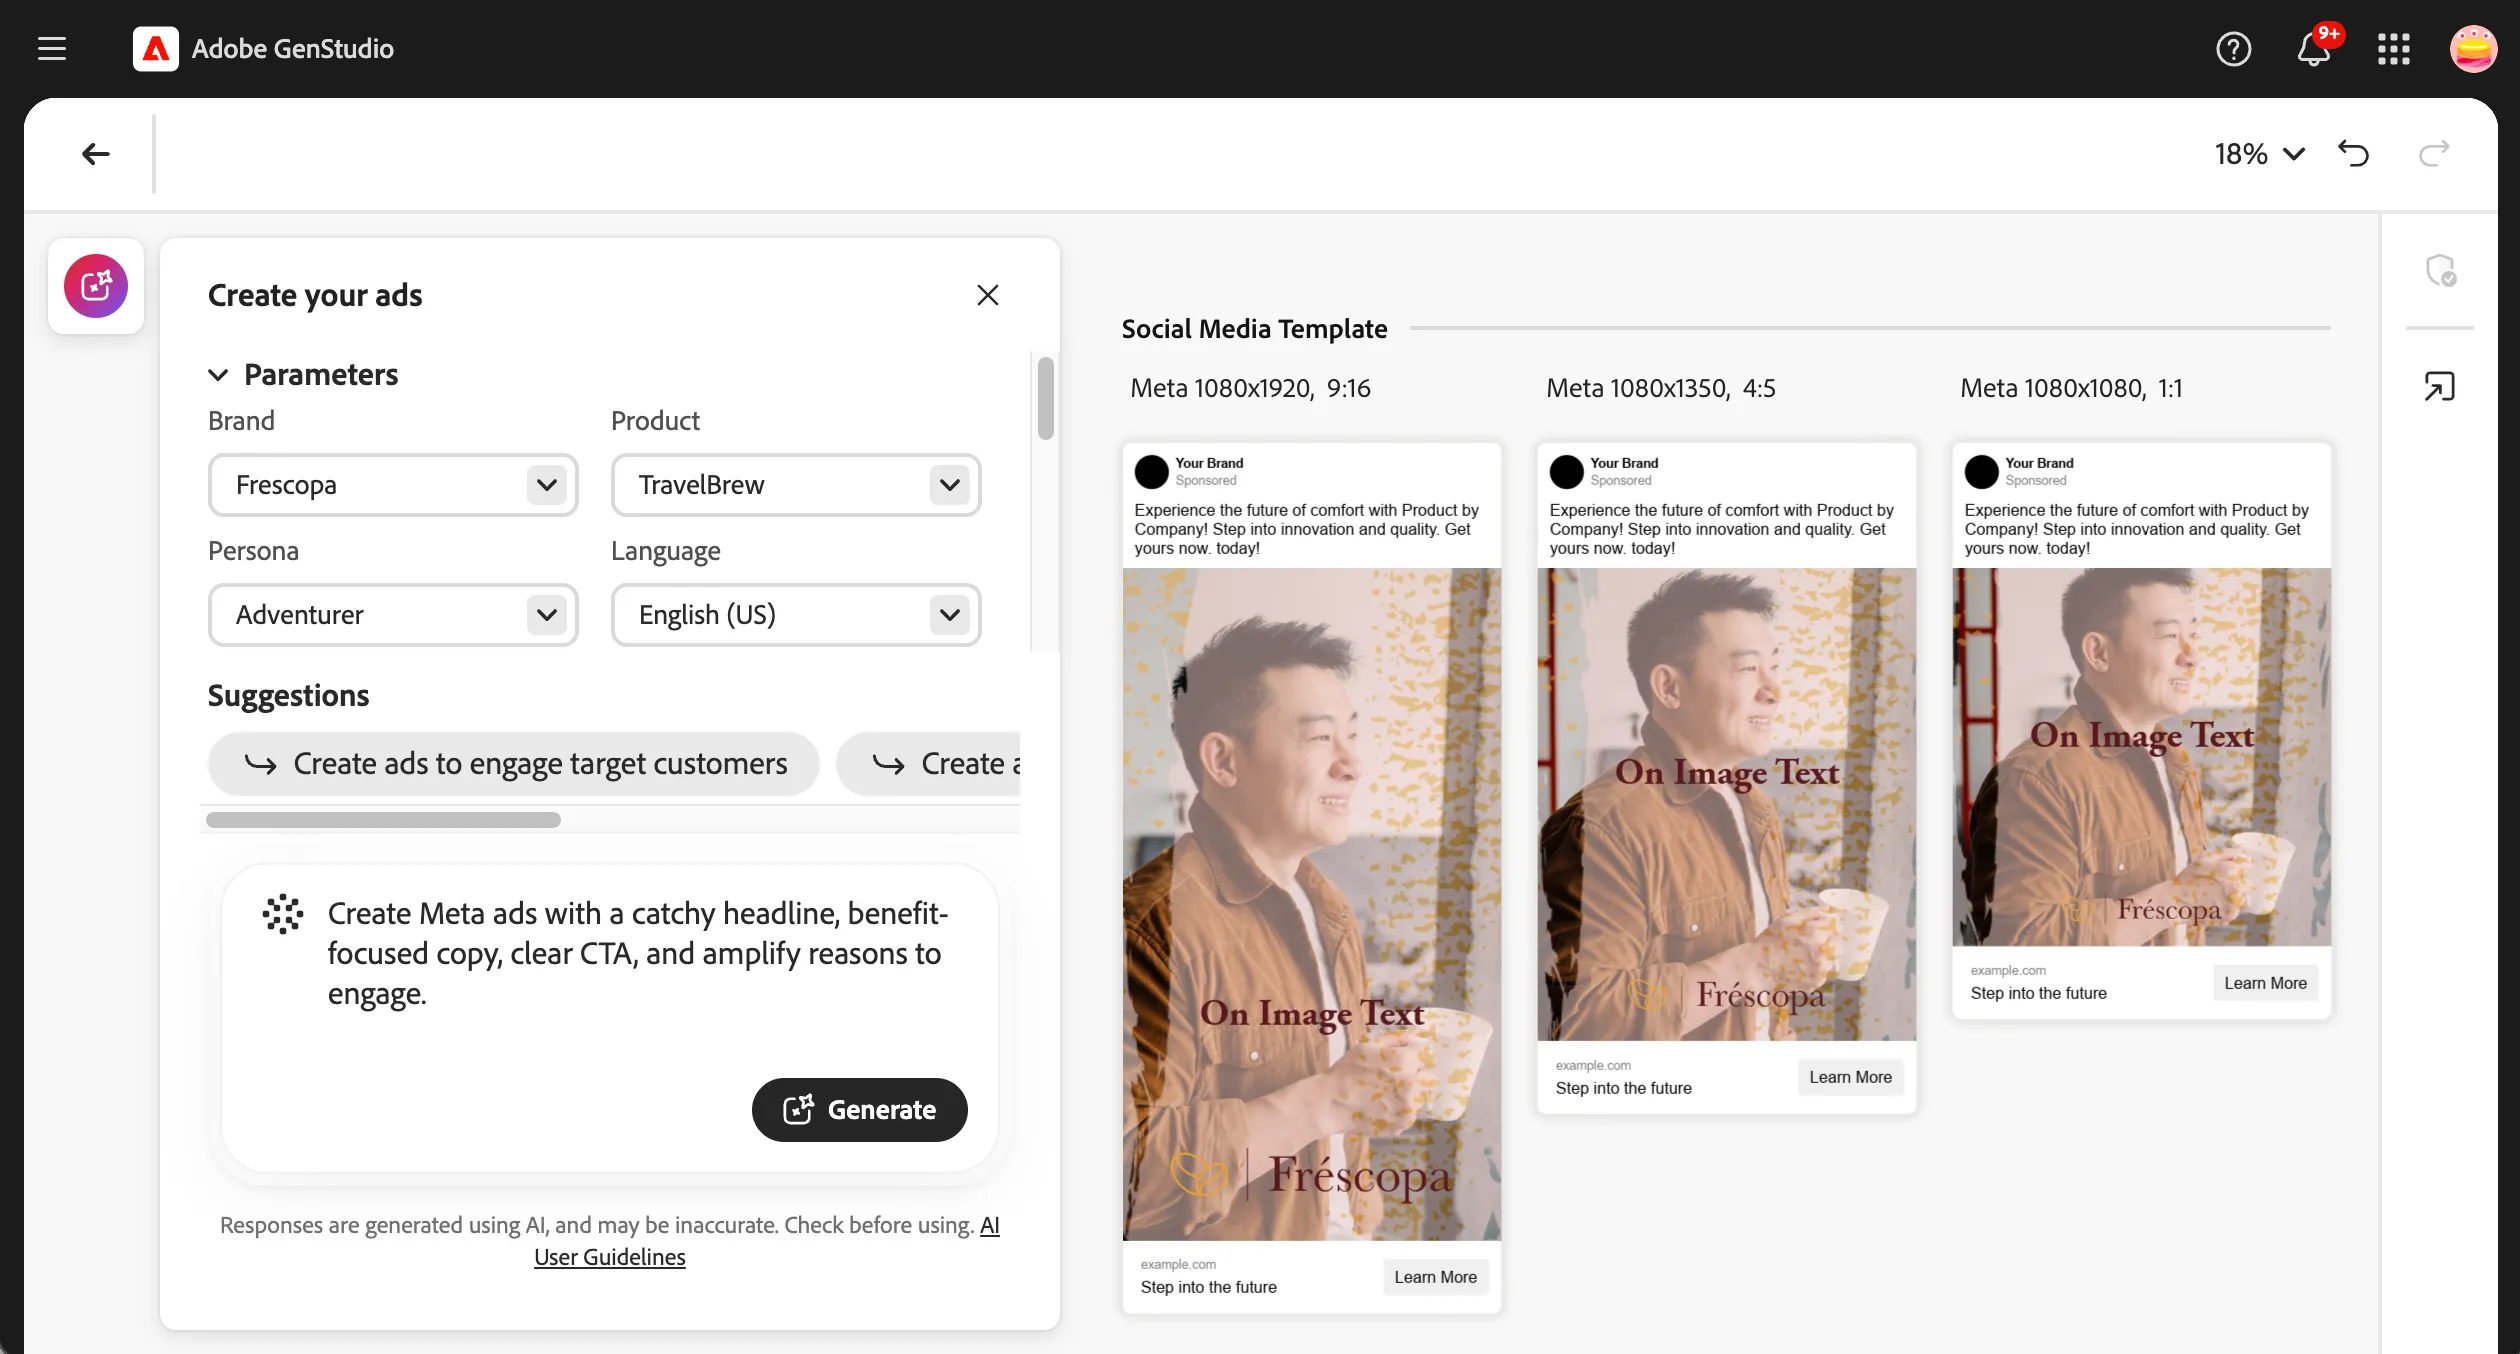The height and width of the screenshot is (1354, 2520).
Task: Select suggestion Create ads to engage target customers
Action: pos(514,764)
